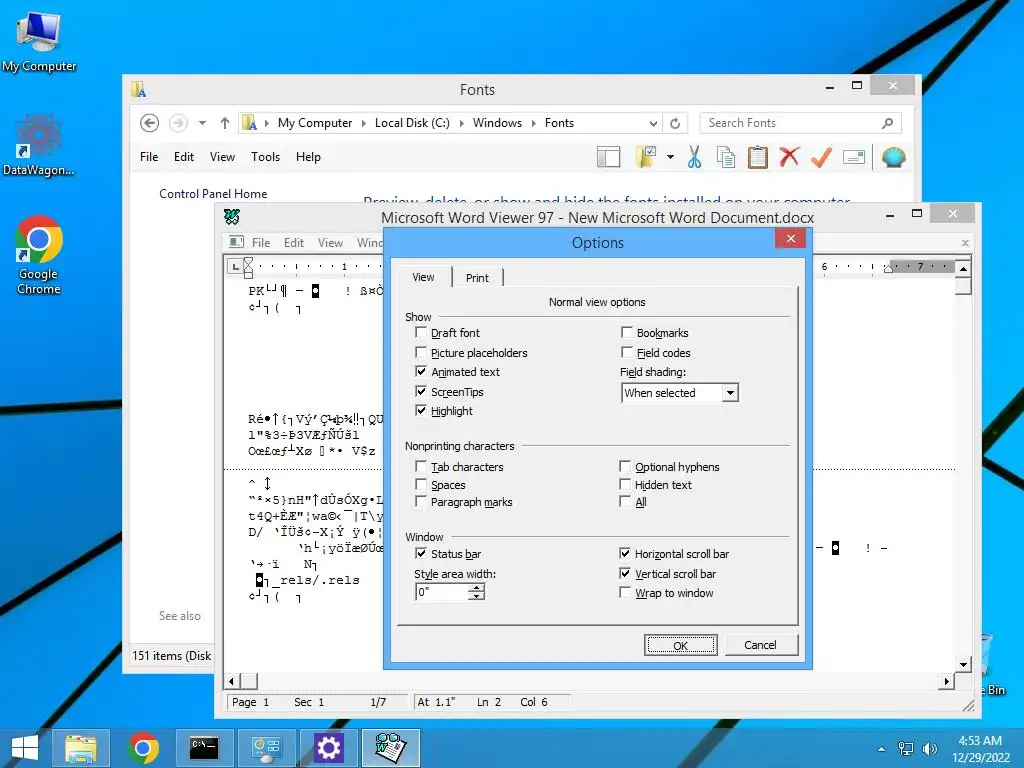The width and height of the screenshot is (1024, 768).
Task: Switch to the Print tab in Options
Action: click(477, 278)
